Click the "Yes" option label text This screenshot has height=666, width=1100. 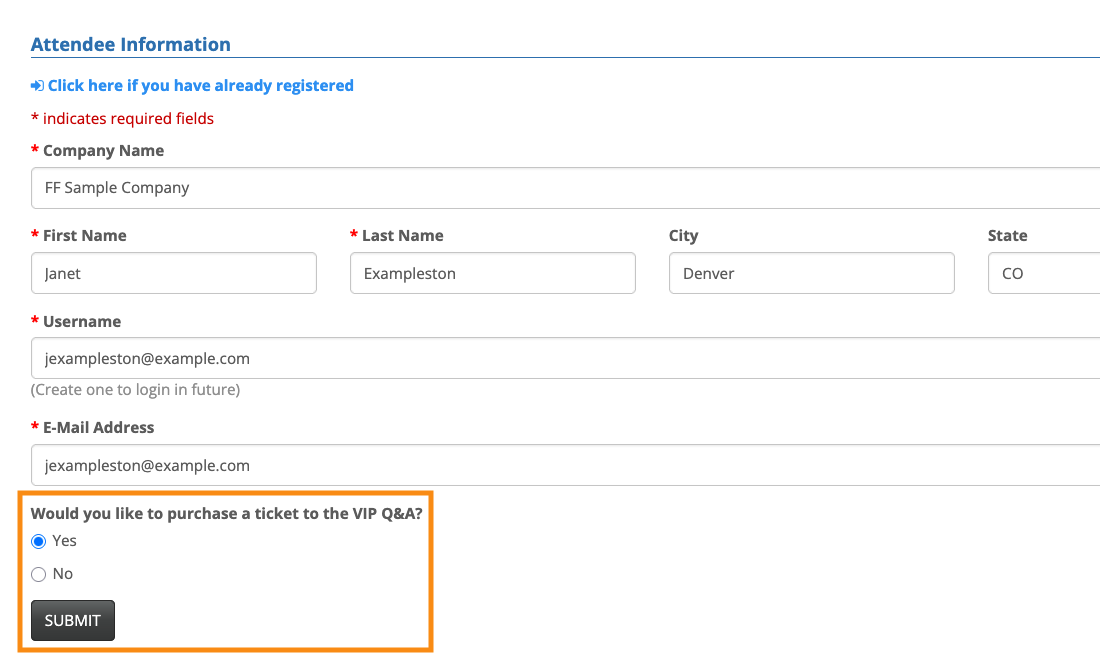[65, 541]
